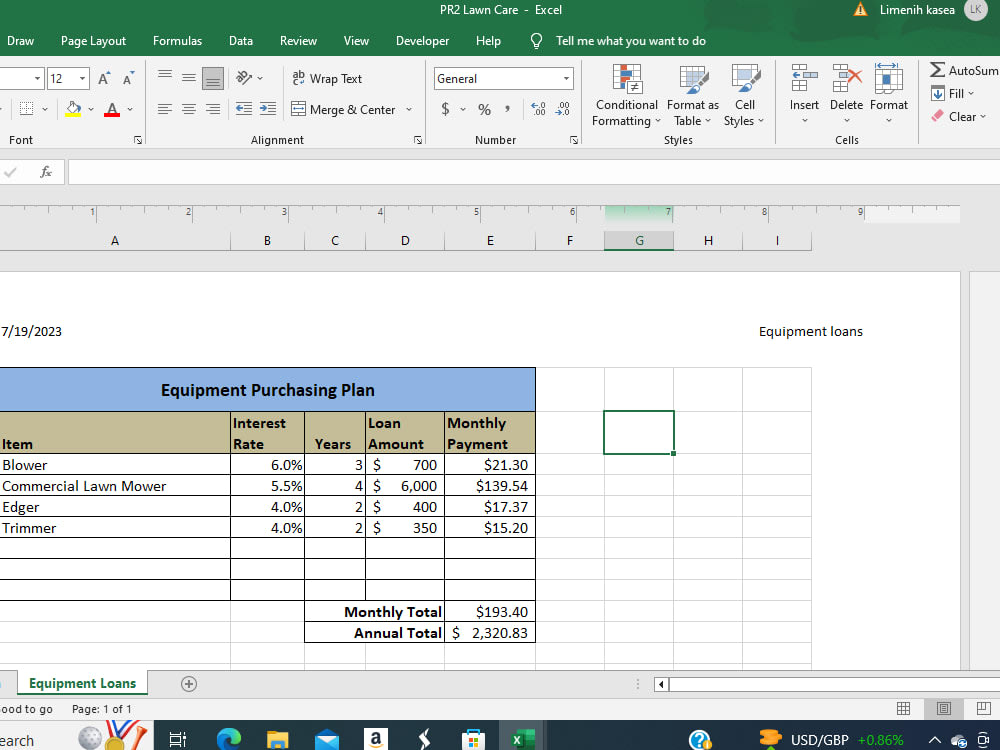Screen dimensions: 1000x750
Task: Open Cell Styles gallery
Action: click(x=744, y=96)
